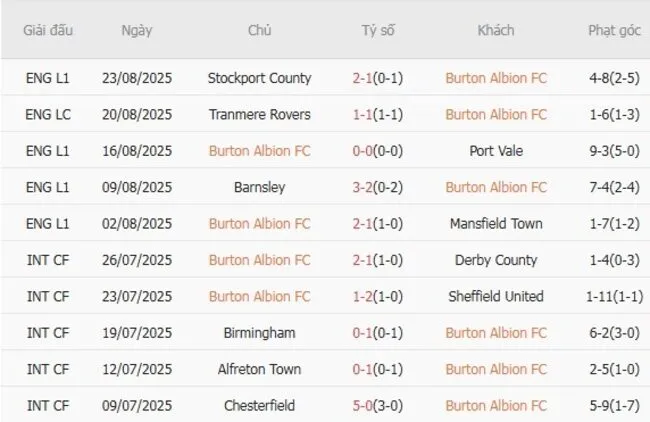Click the 1-2(1-0) score against Sheffield United
The height and width of the screenshot is (422, 650).
(378, 296)
